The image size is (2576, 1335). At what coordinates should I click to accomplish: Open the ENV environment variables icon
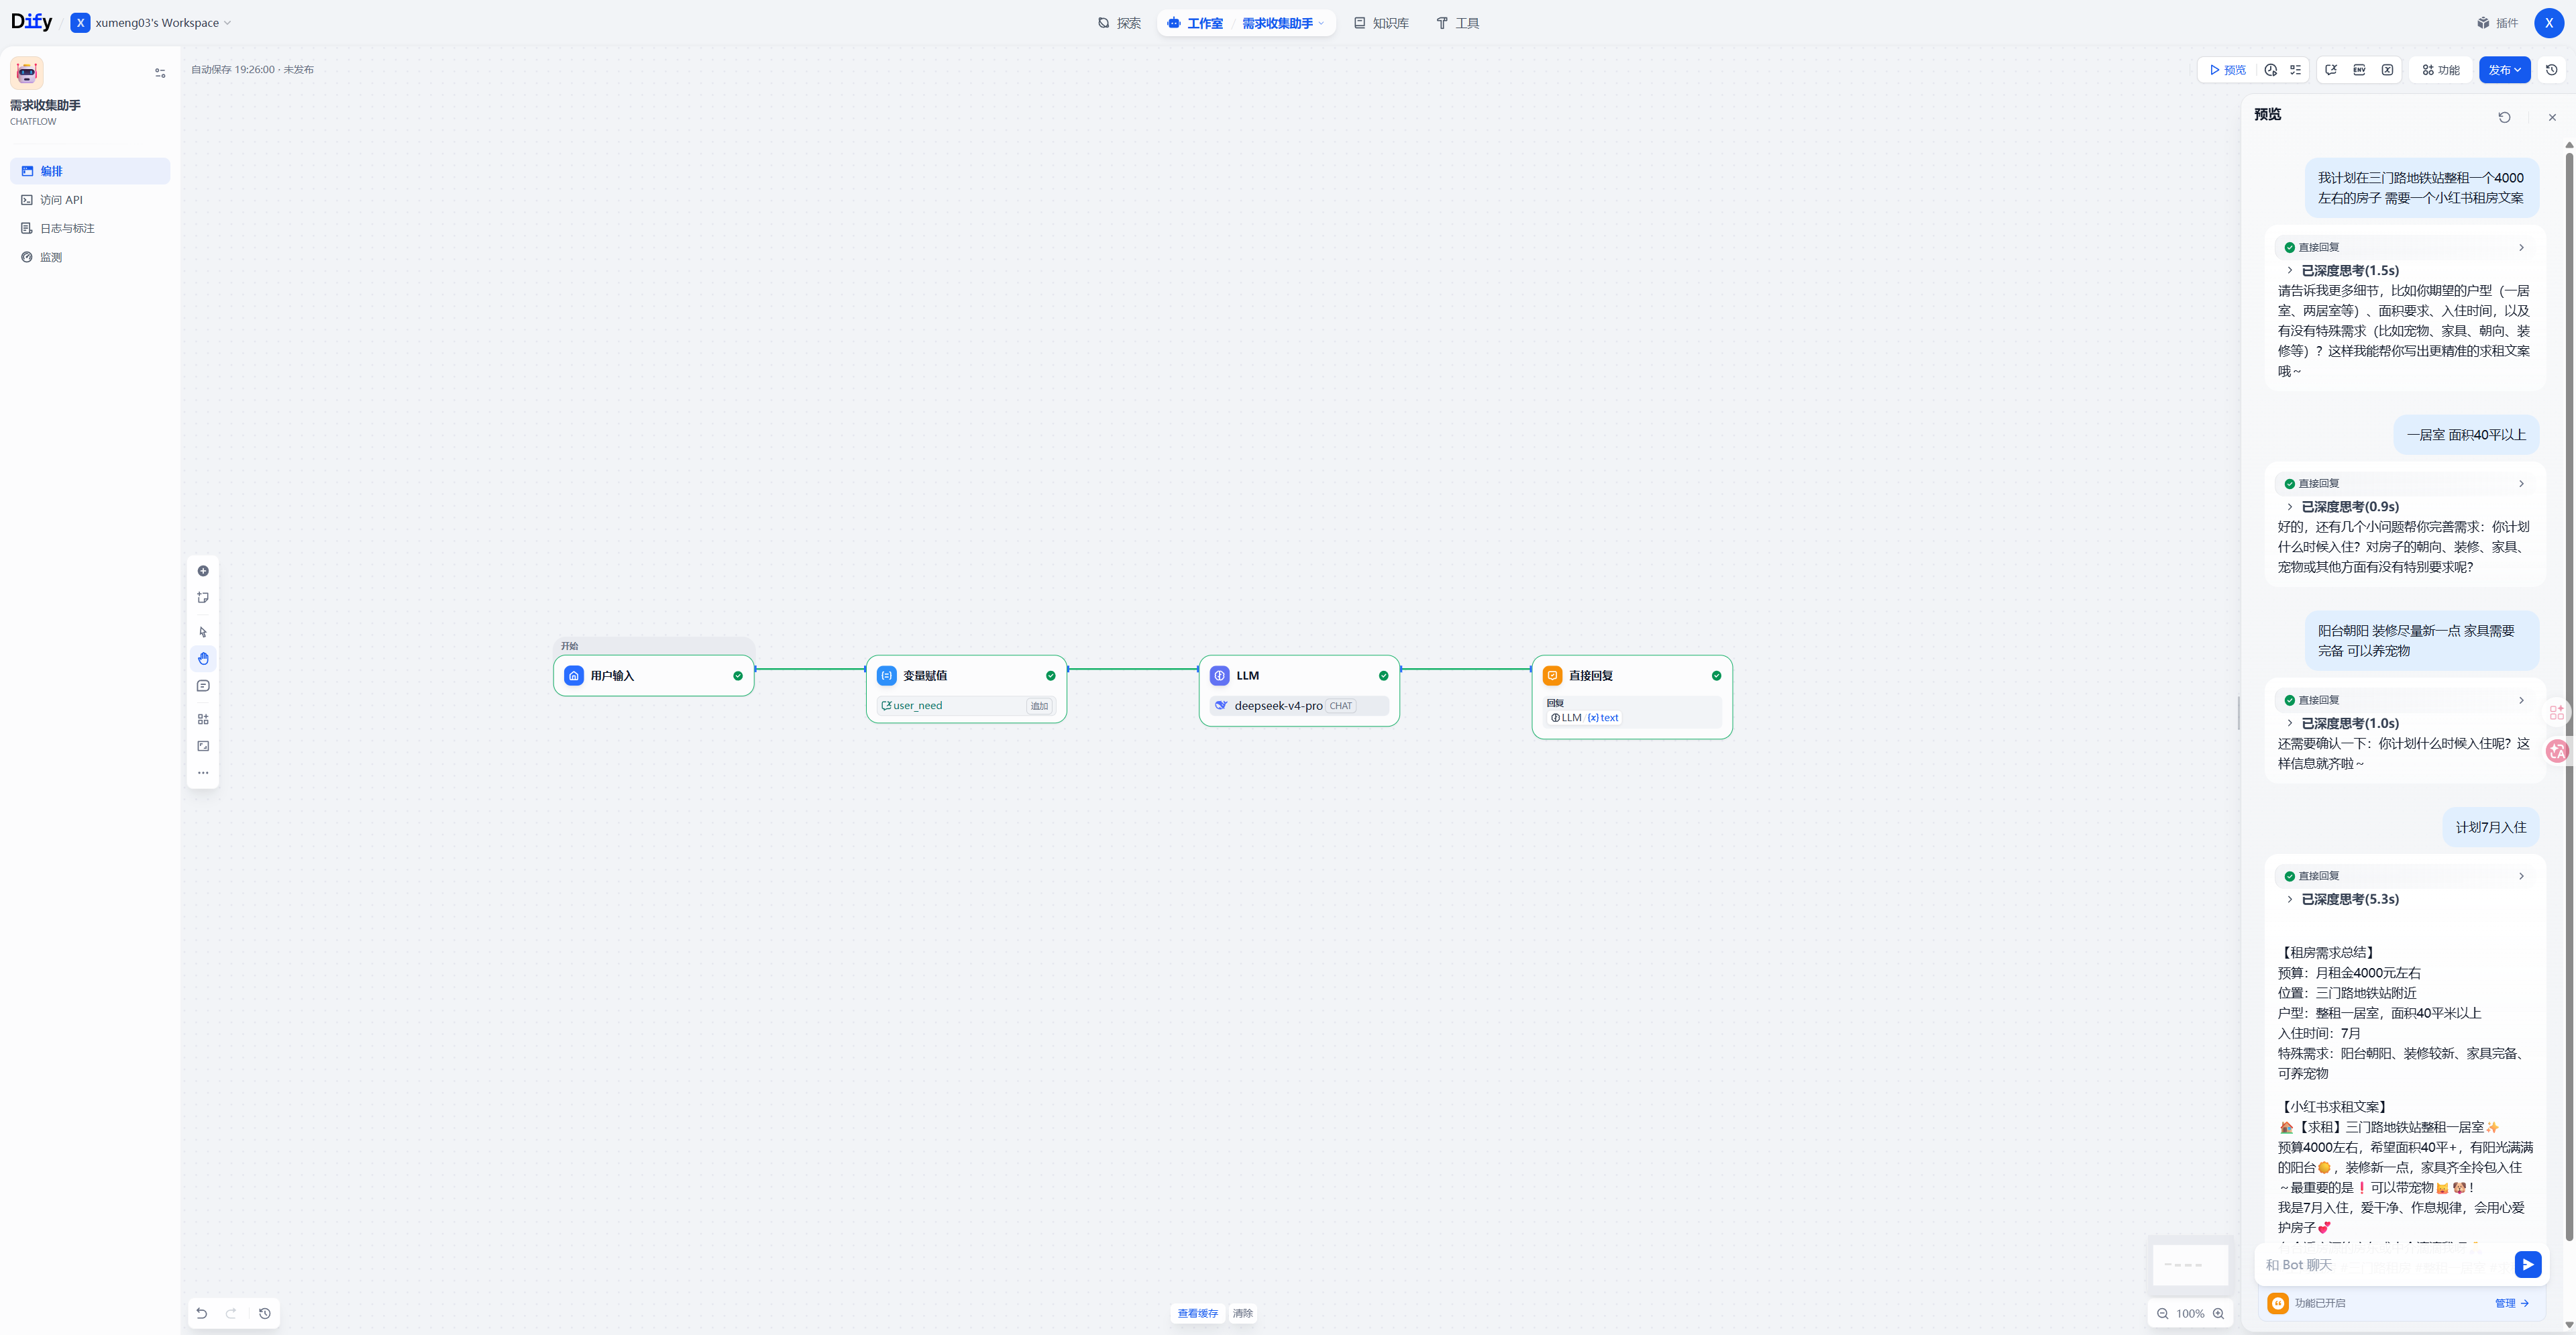tap(2359, 70)
